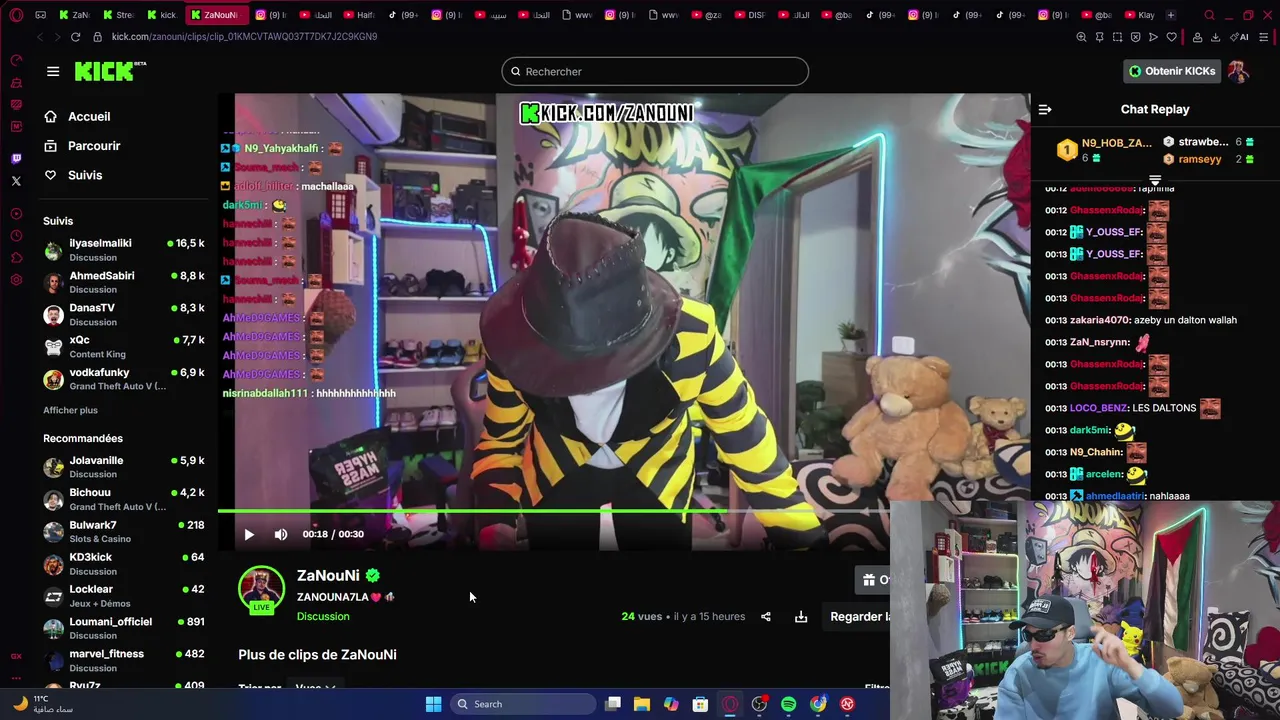Open ilyaselmaliki's followed channel

[x=124, y=249]
